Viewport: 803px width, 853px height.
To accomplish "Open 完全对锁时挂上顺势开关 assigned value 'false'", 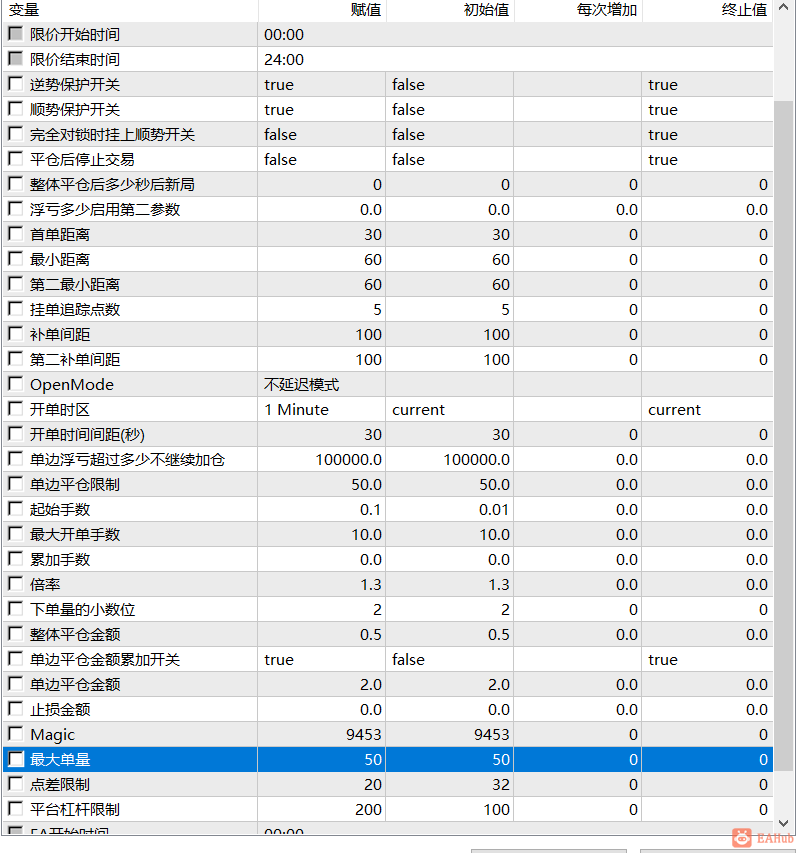I will tap(322, 134).
